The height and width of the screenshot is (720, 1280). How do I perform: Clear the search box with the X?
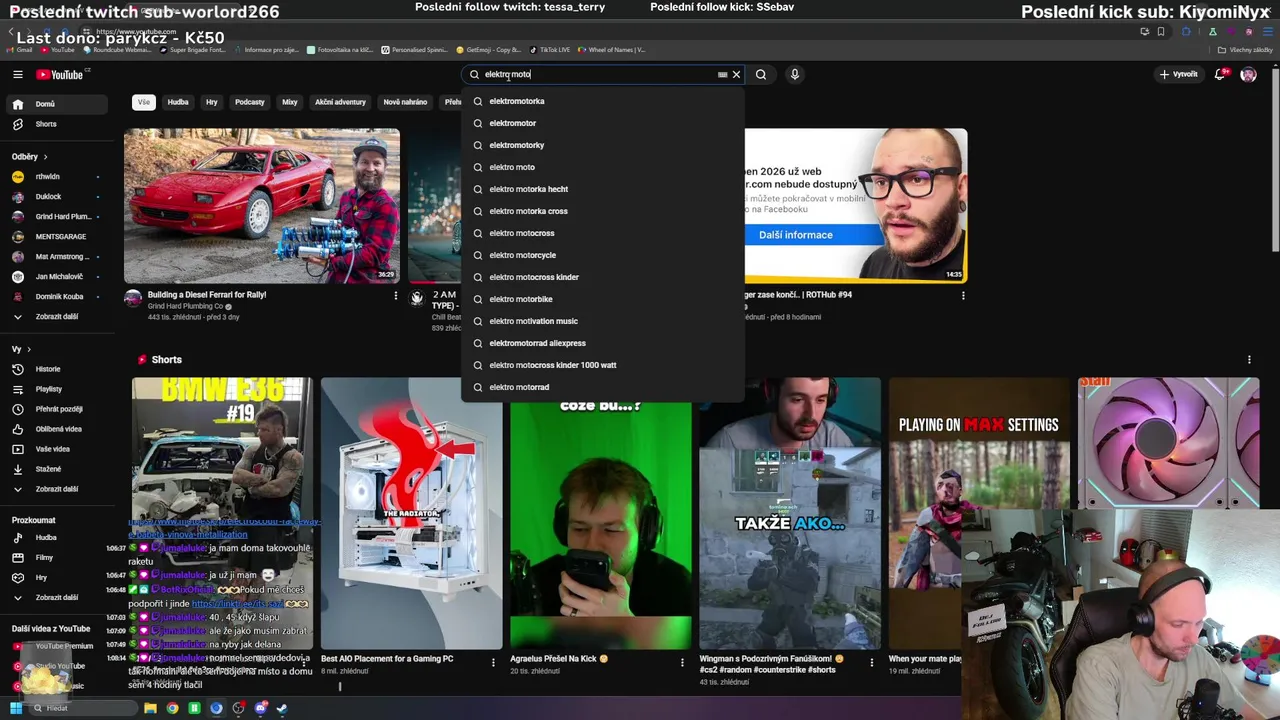[736, 74]
